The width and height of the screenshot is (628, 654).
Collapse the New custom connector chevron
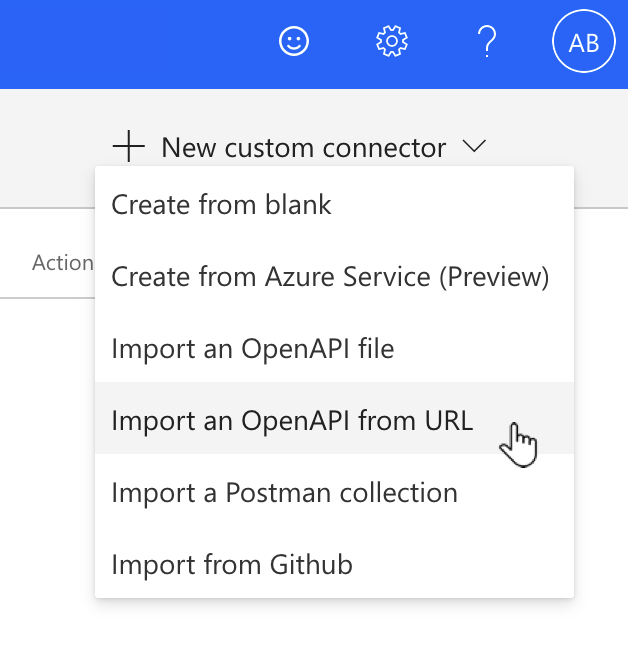[x=475, y=147]
